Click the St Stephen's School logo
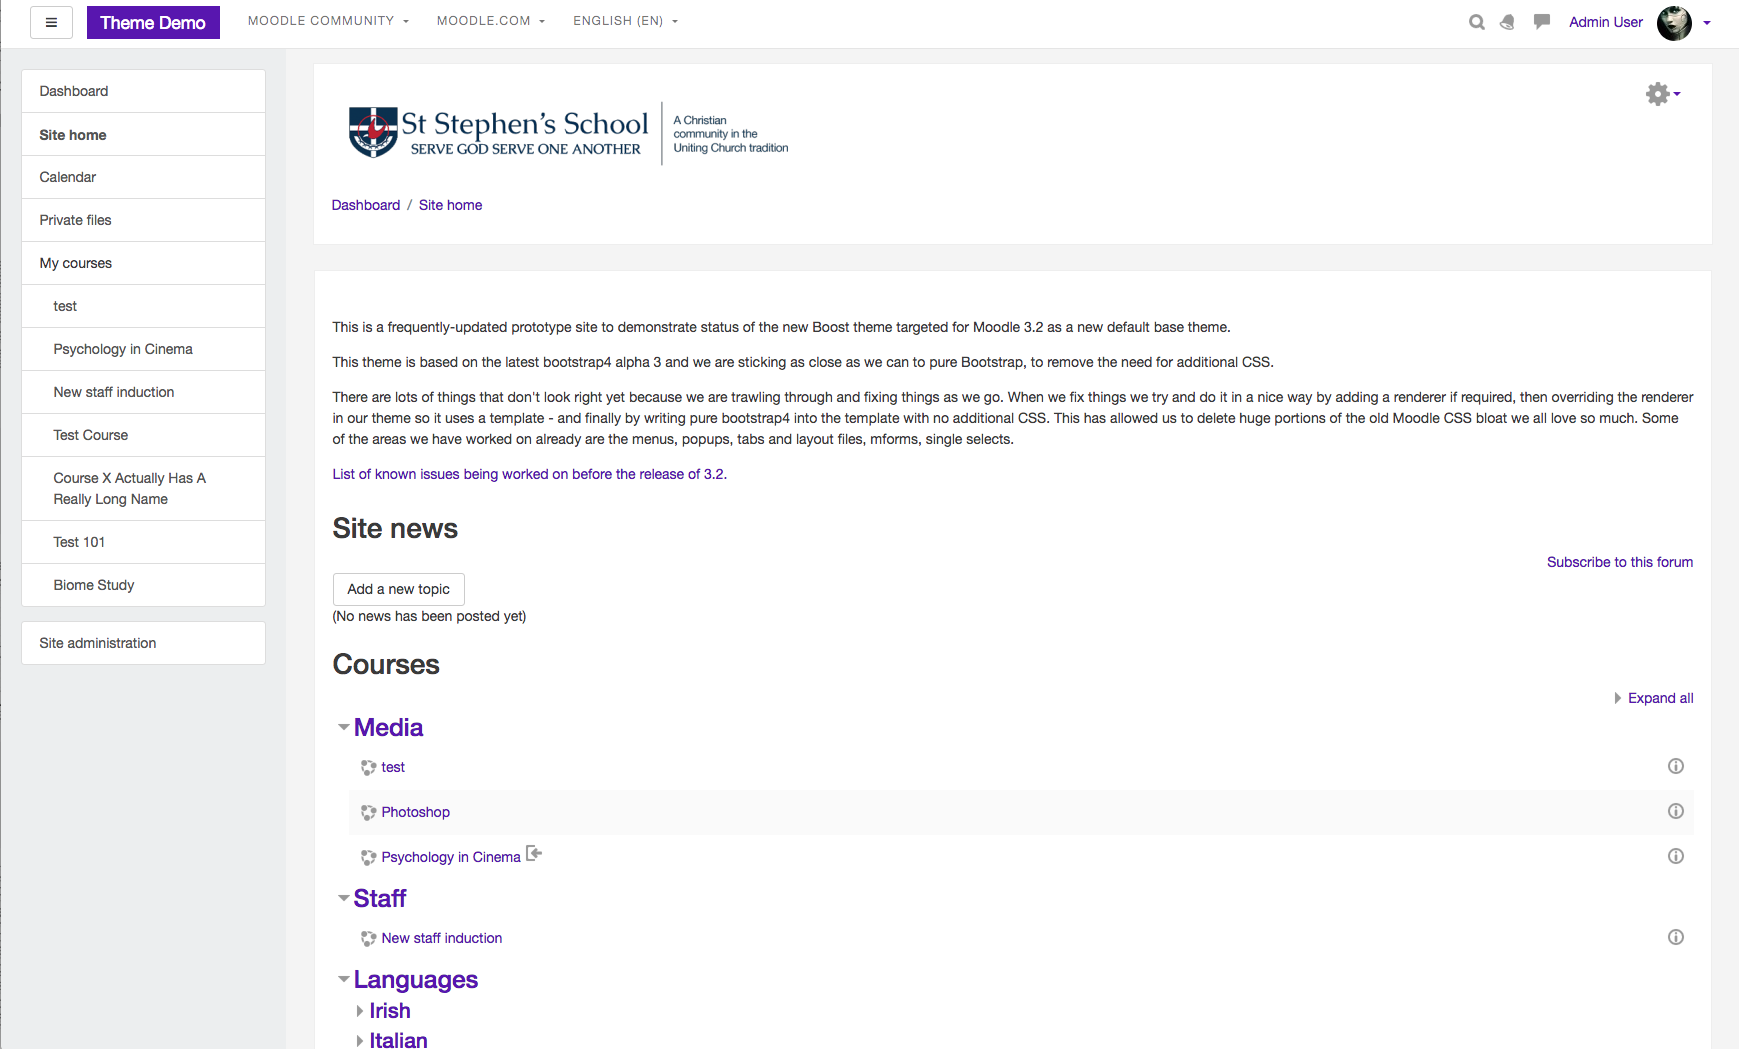Image resolution: width=1739 pixels, height=1049 pixels. (x=568, y=133)
